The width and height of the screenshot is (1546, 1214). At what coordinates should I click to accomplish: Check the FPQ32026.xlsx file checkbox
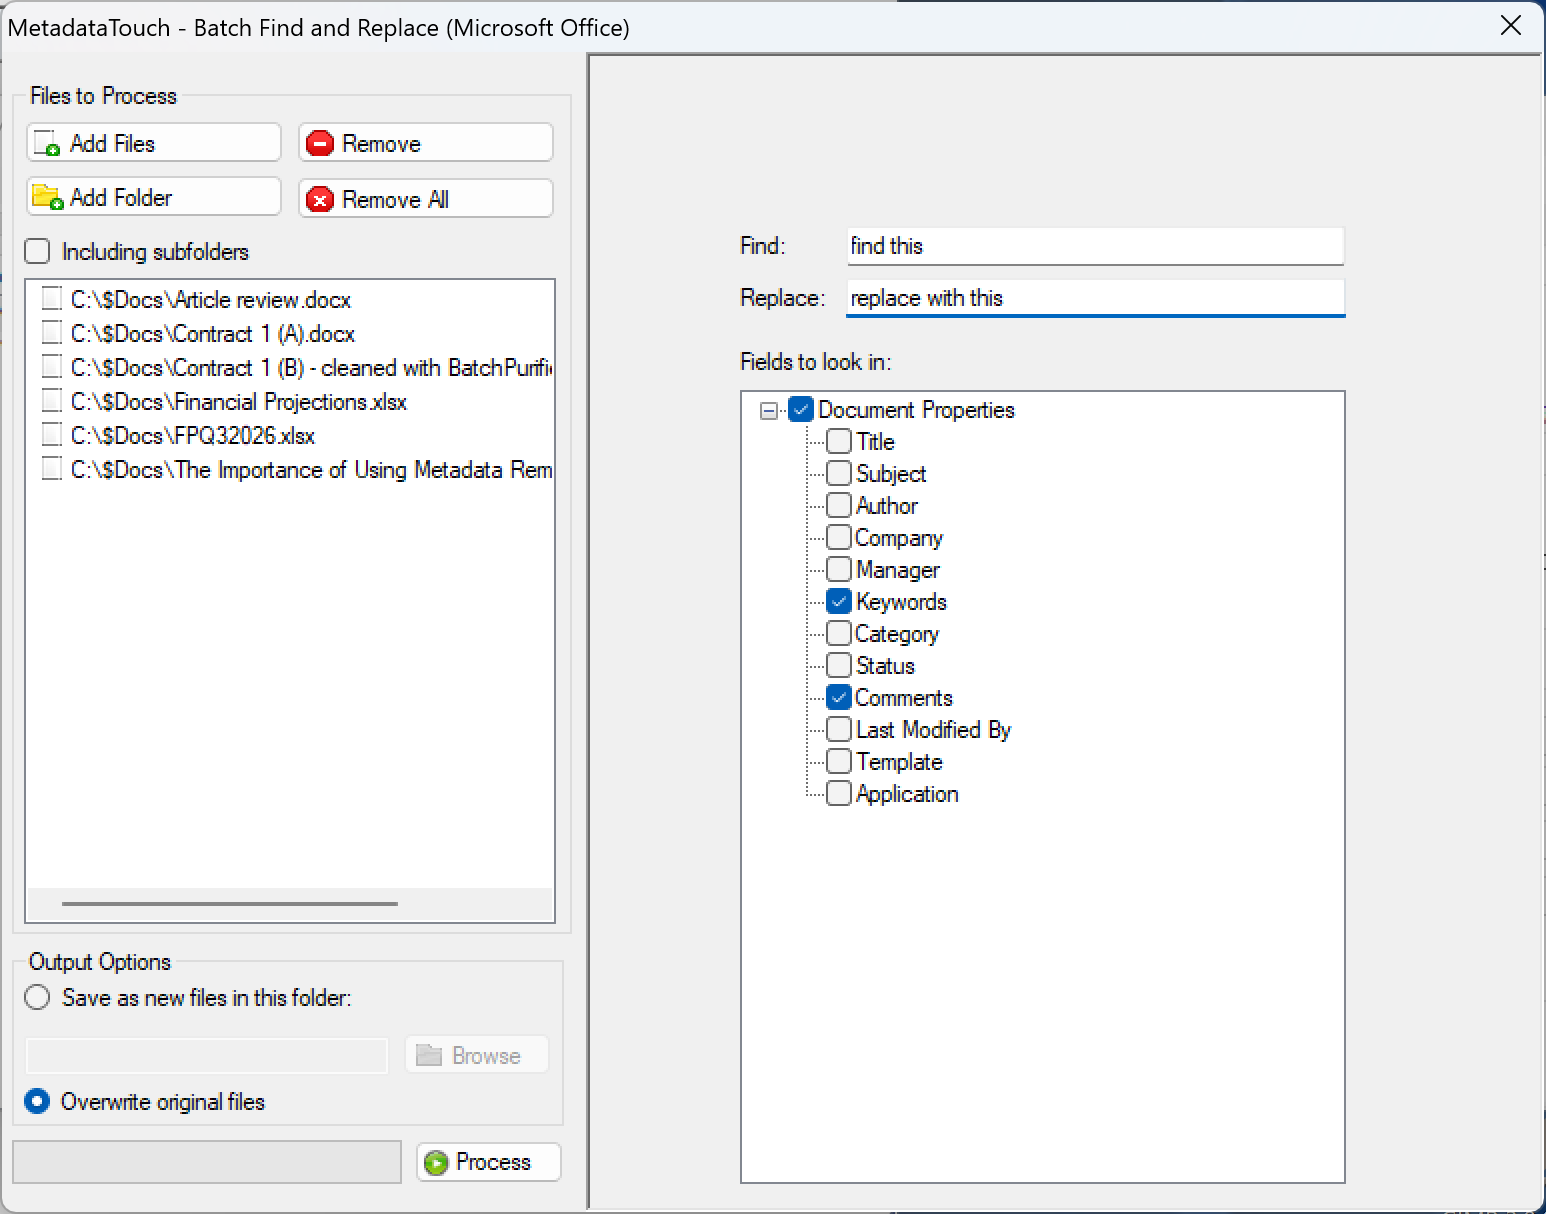[51, 435]
